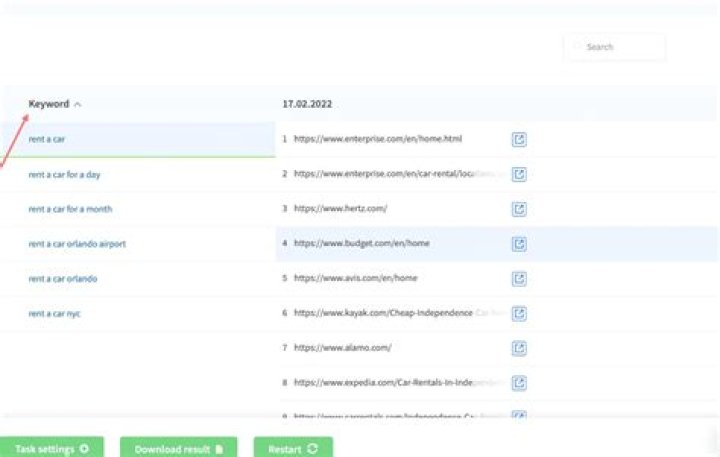Open external link icon for alamo.com row
This screenshot has width=720, height=457.
519,348
